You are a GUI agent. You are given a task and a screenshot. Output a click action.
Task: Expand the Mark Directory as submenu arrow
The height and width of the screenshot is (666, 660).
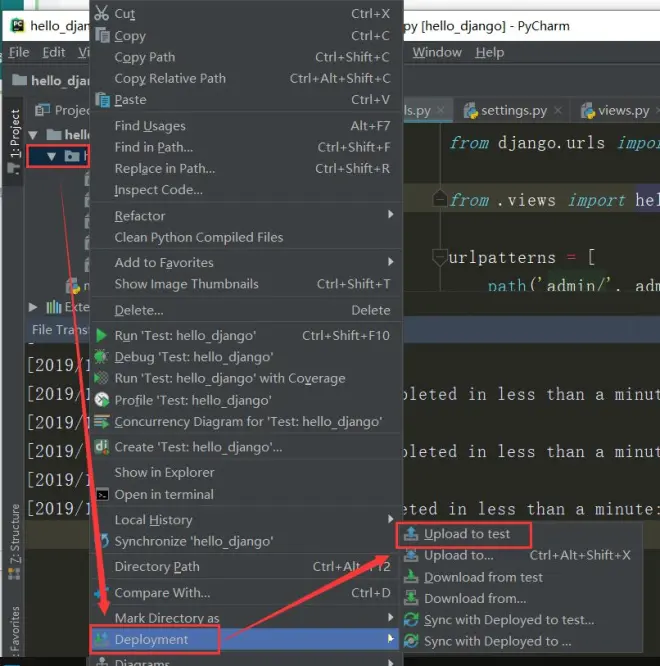pos(390,617)
